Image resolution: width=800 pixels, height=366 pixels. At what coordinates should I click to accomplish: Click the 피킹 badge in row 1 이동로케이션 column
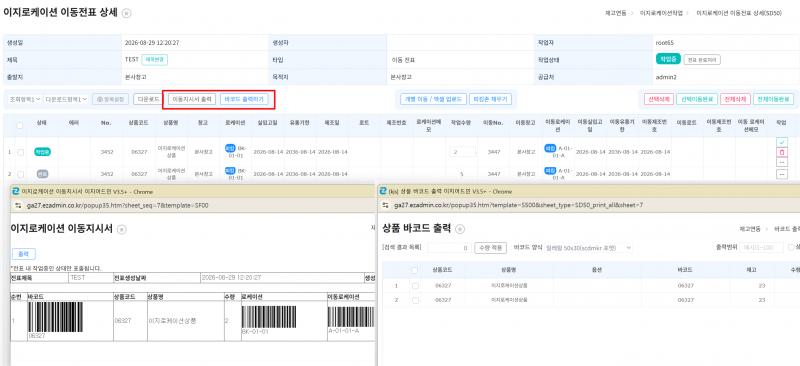[550, 148]
